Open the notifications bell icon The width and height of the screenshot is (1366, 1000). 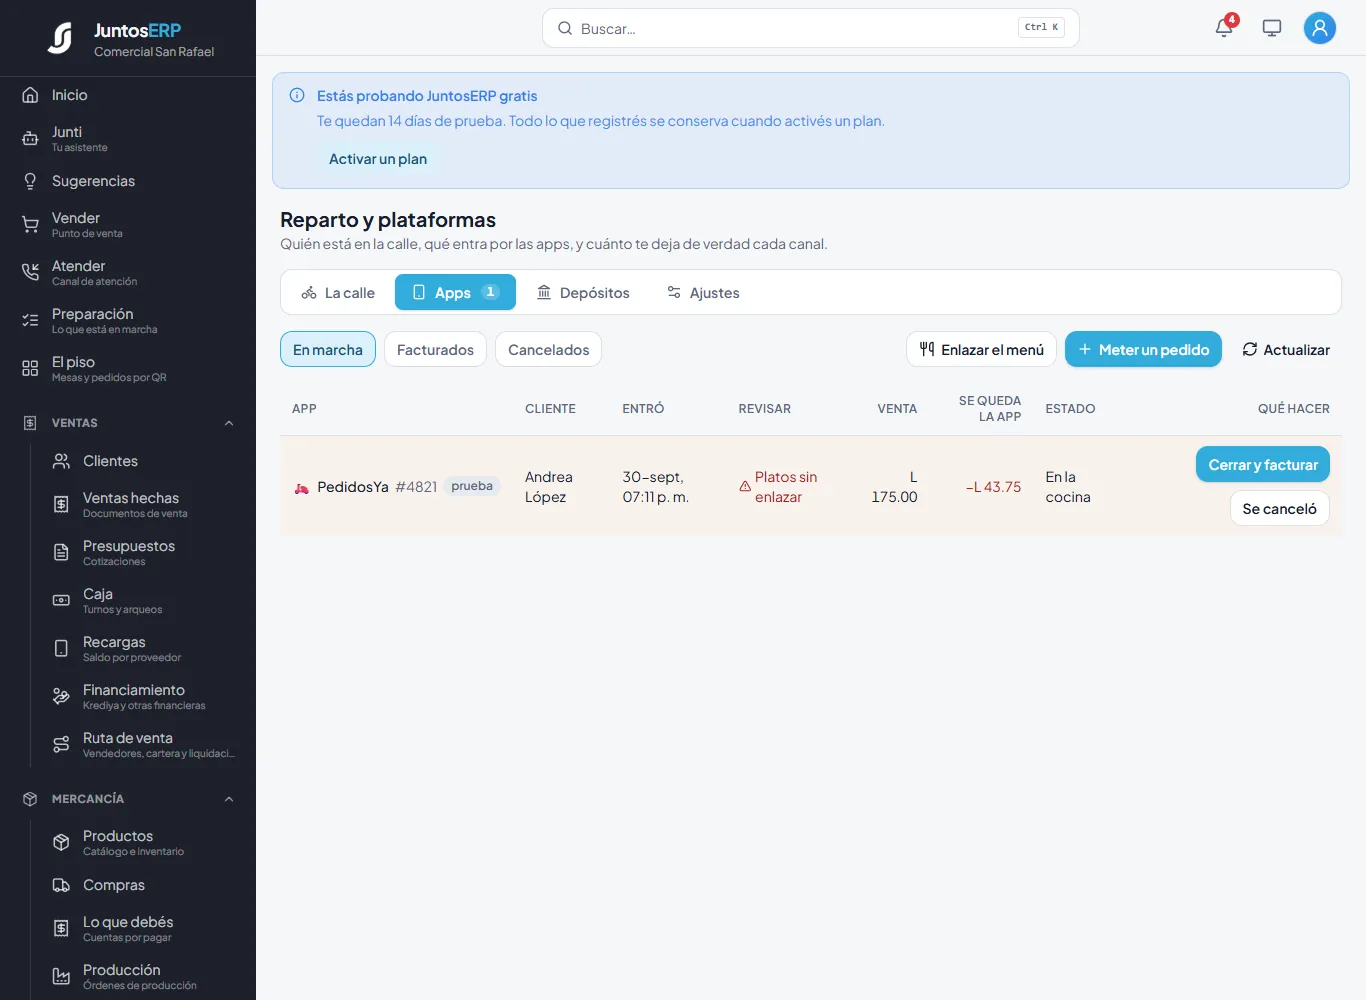1224,28
